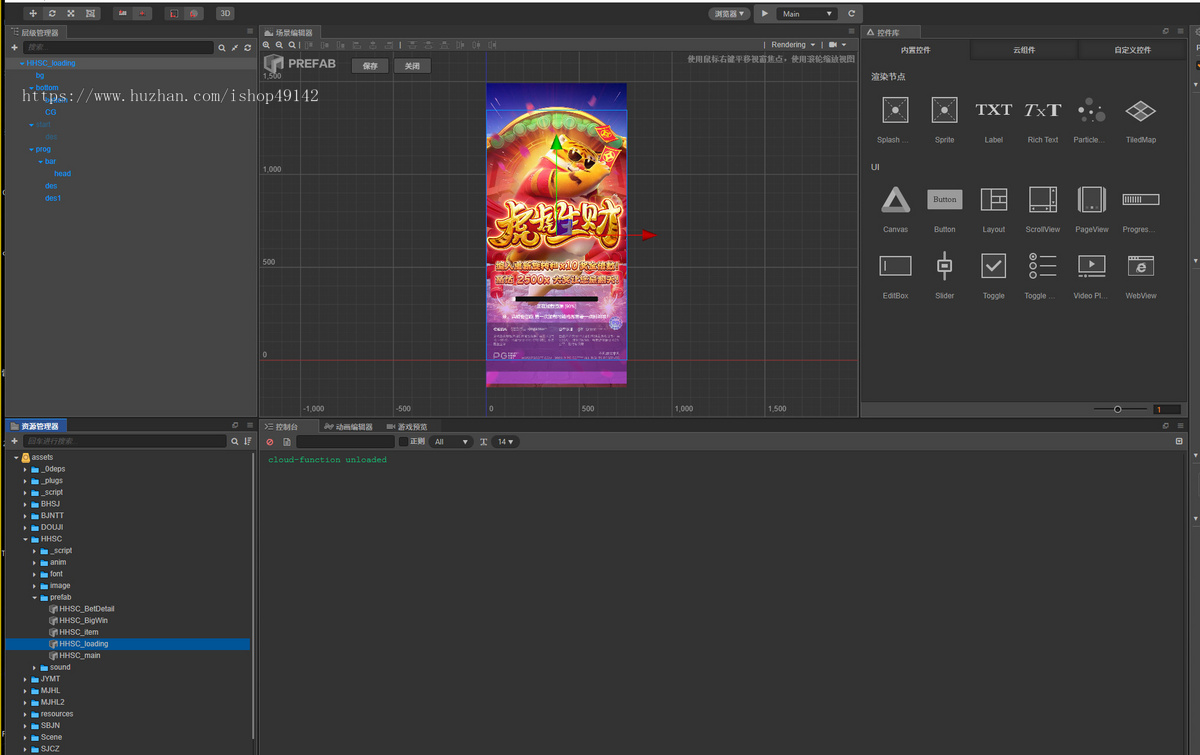Select the TiledMap node icon
The height and width of the screenshot is (755, 1200).
point(1140,110)
